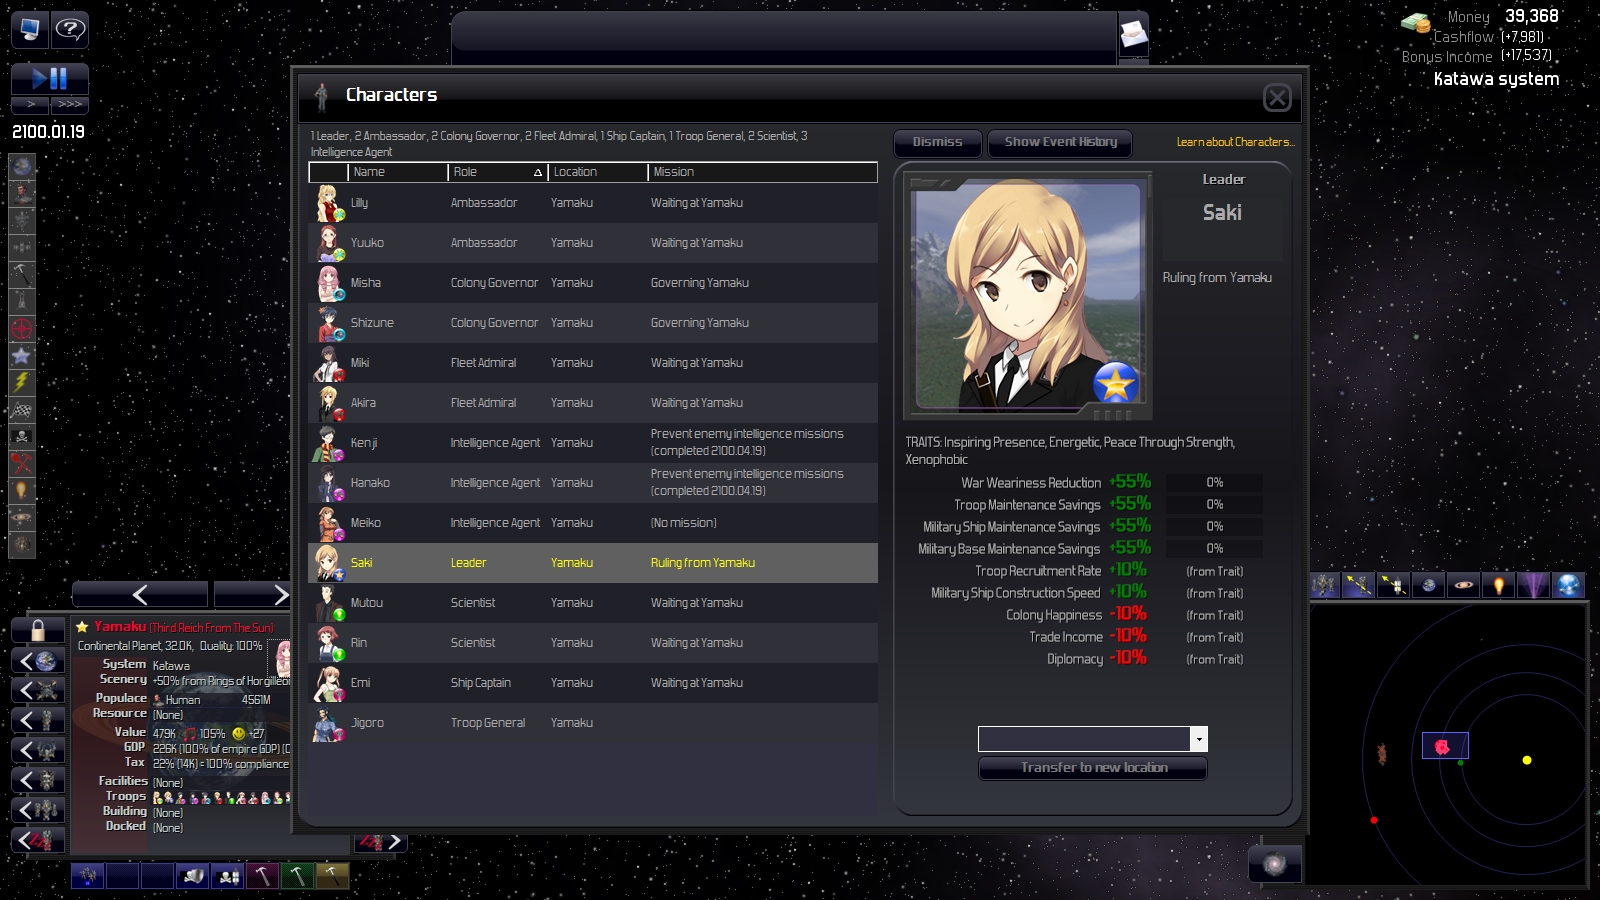1600x900 pixels.
Task: Click the Dismiss button
Action: point(937,142)
